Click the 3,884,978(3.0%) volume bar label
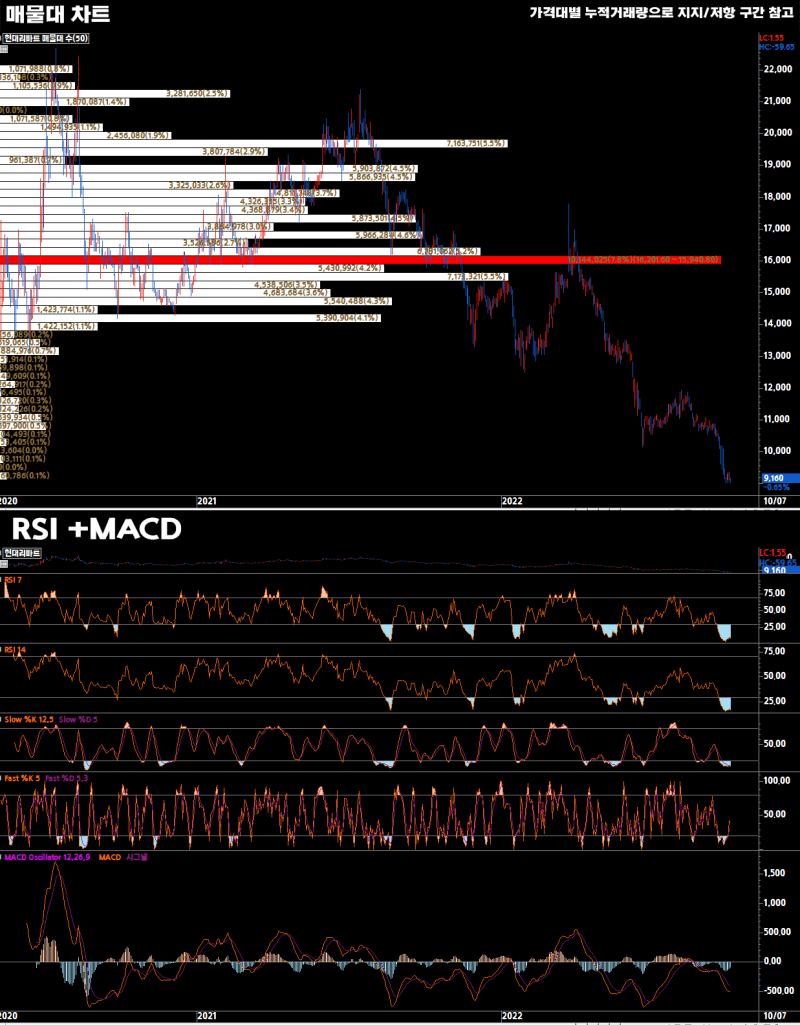The height and width of the screenshot is (1025, 800). 239,227
